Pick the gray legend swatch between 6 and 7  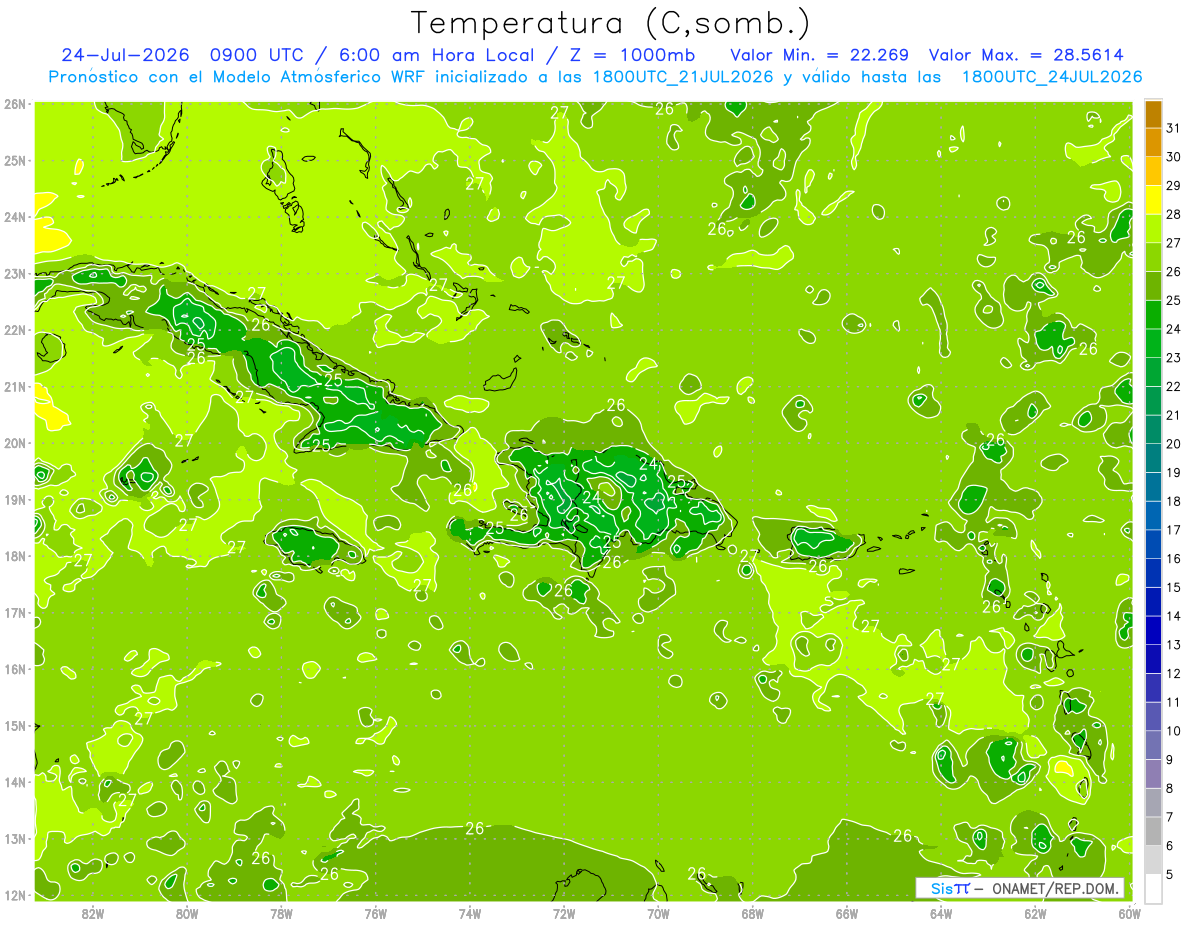click(x=1153, y=831)
